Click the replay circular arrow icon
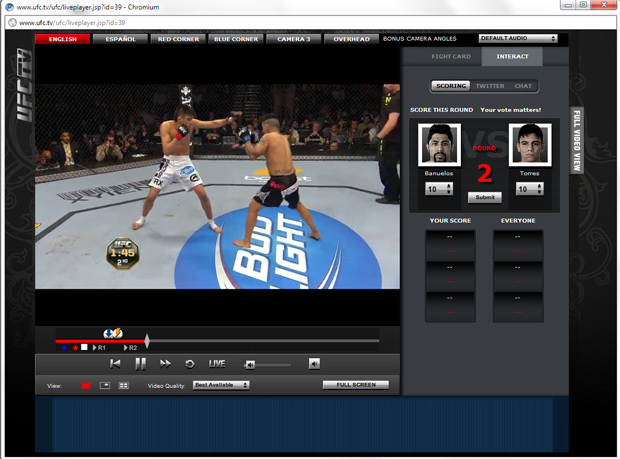Screen dimensions: 620x459 coord(190,364)
